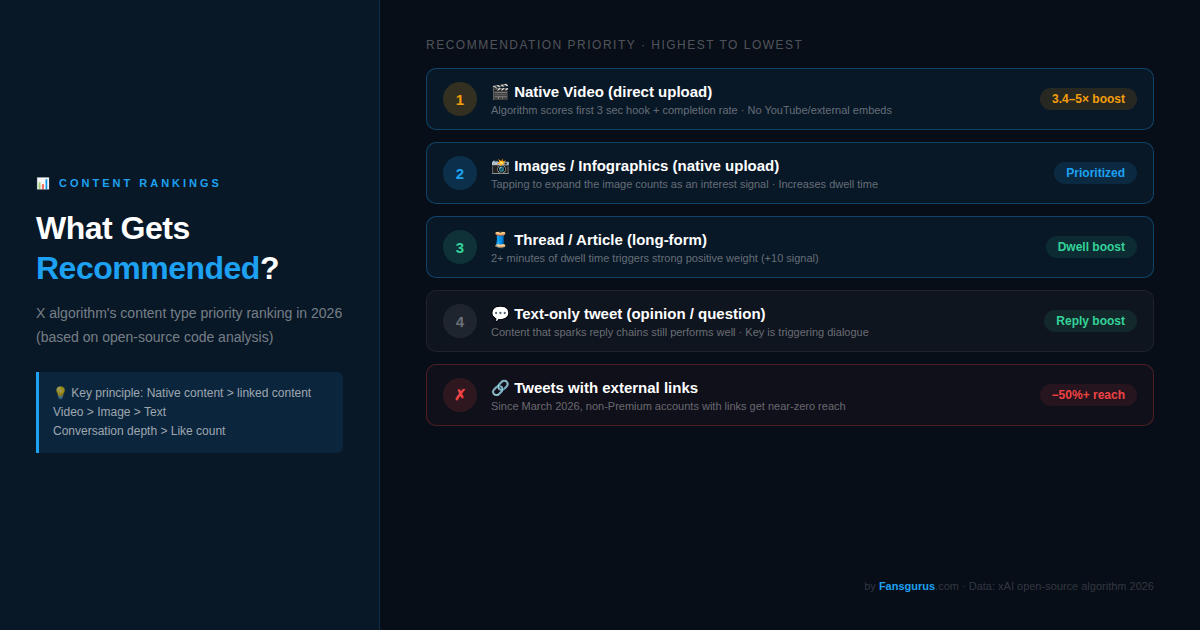Image resolution: width=1200 pixels, height=630 pixels.
Task: Click the Prioritized badge
Action: 1095,173
